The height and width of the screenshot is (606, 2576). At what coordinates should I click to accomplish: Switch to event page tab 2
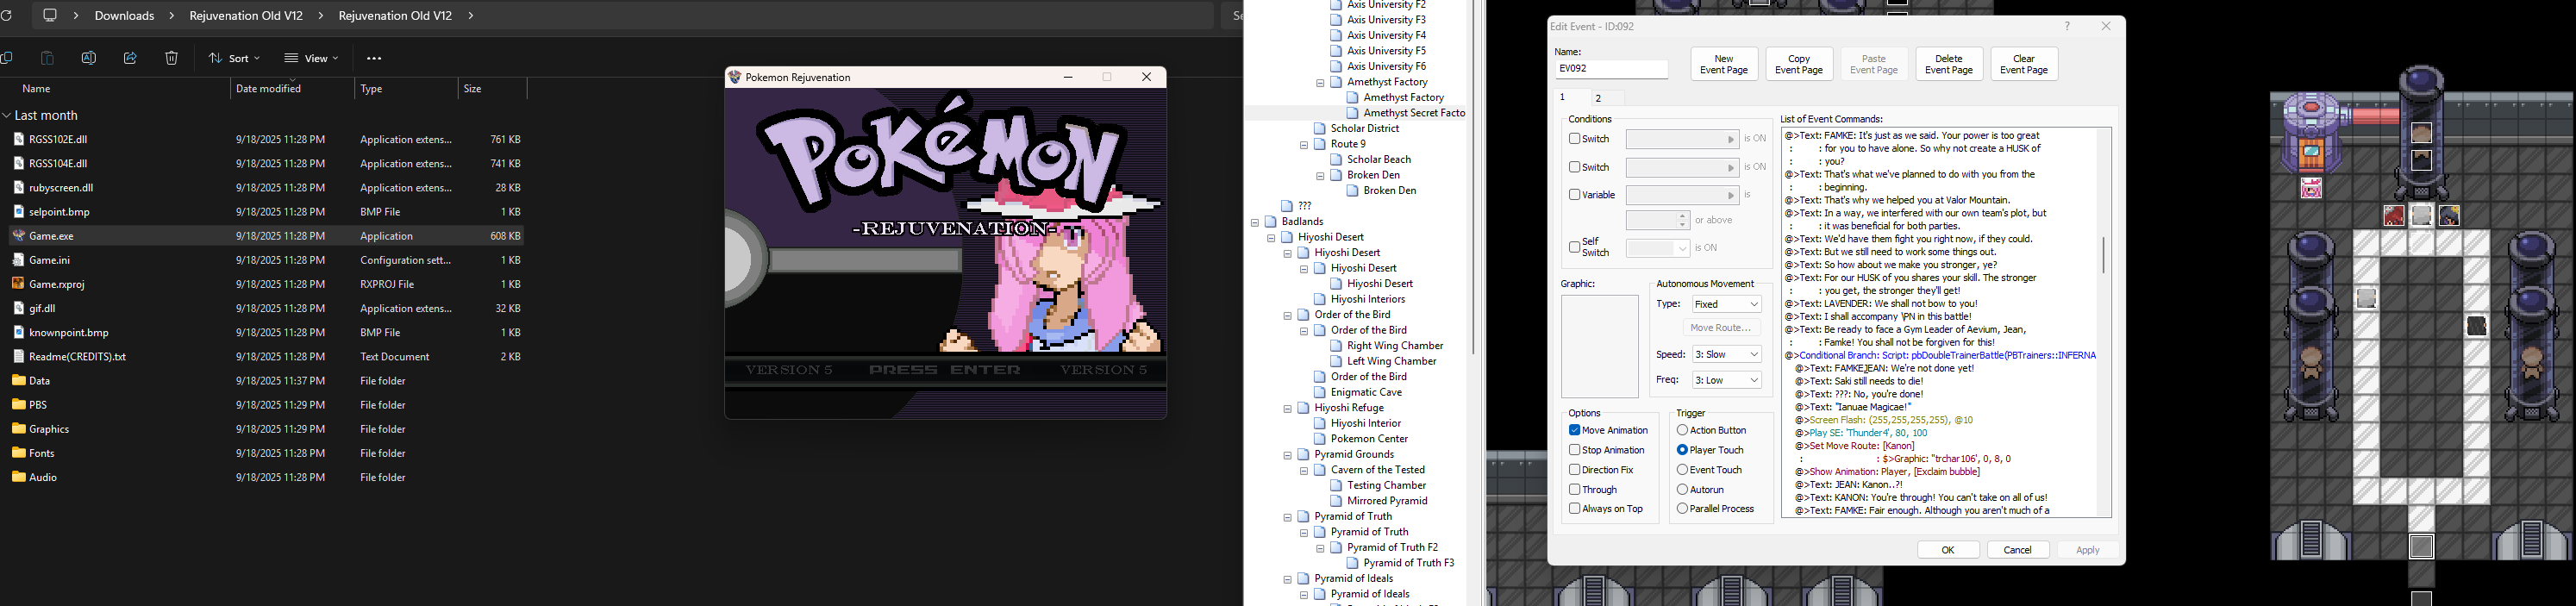[x=1607, y=98]
